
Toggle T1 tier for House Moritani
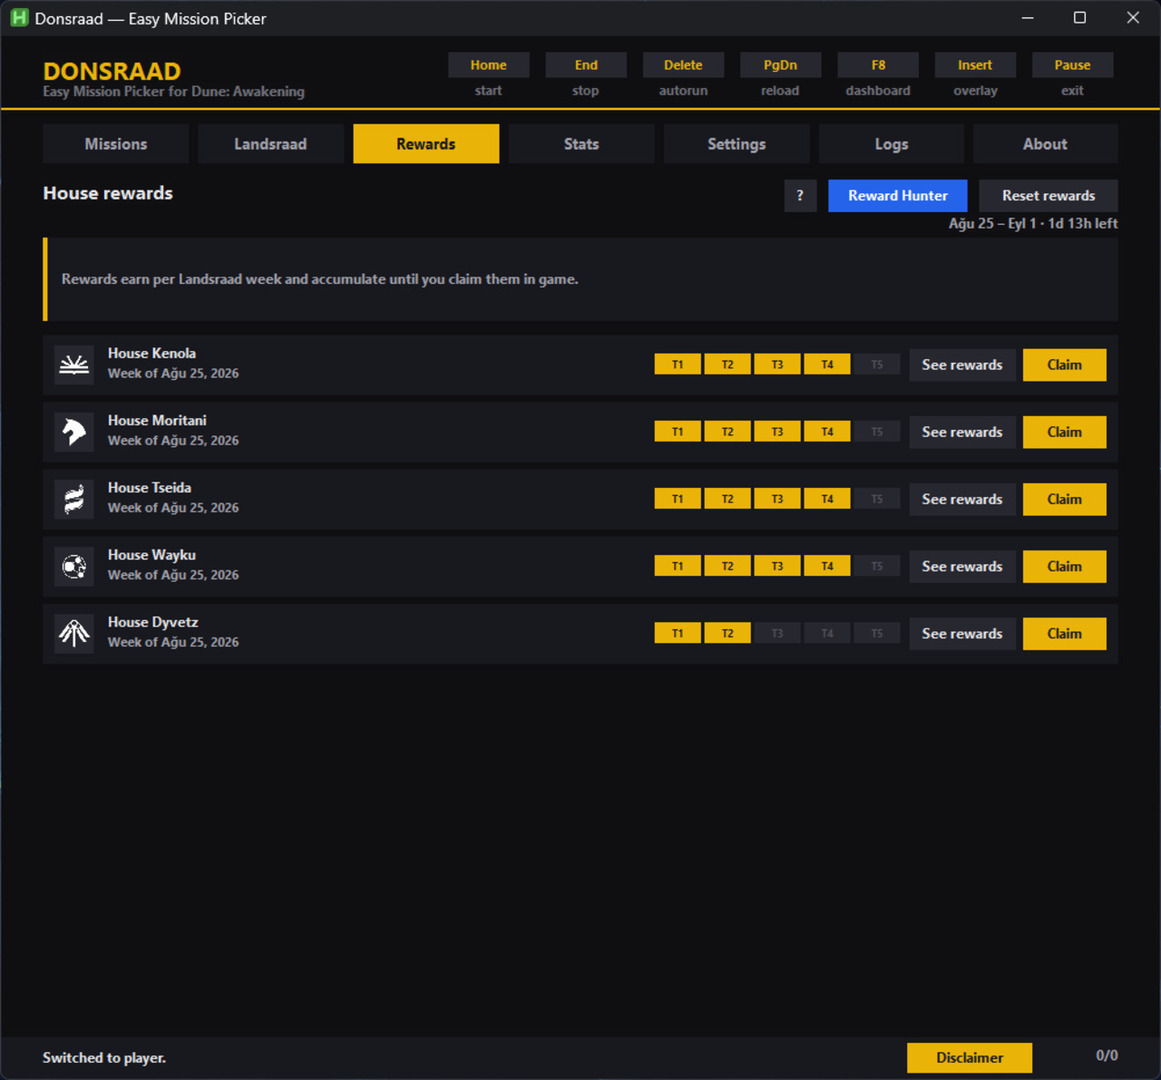coord(677,432)
